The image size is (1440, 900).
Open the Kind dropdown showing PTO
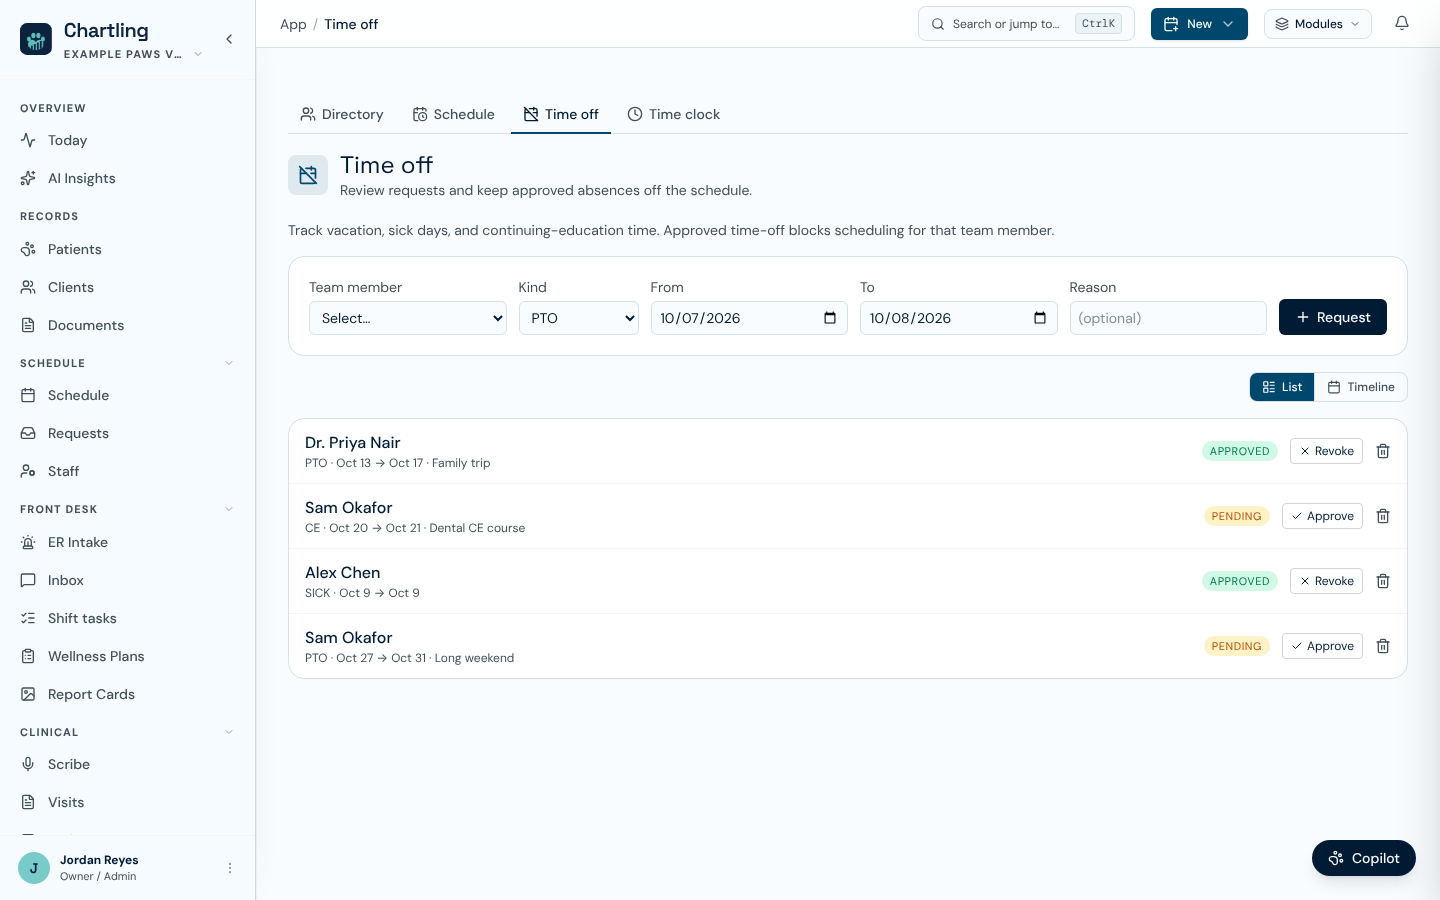579,318
